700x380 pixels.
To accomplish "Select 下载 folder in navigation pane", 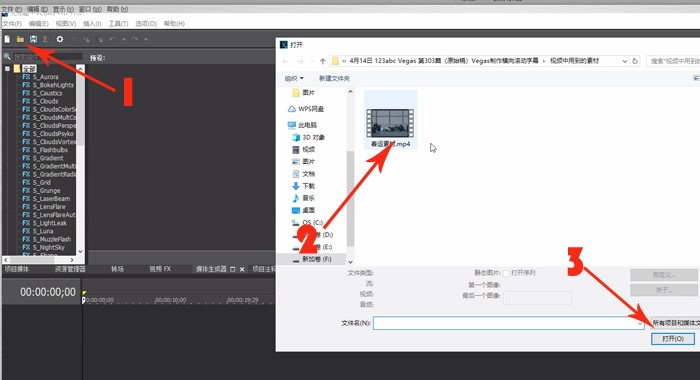I will coord(304,186).
